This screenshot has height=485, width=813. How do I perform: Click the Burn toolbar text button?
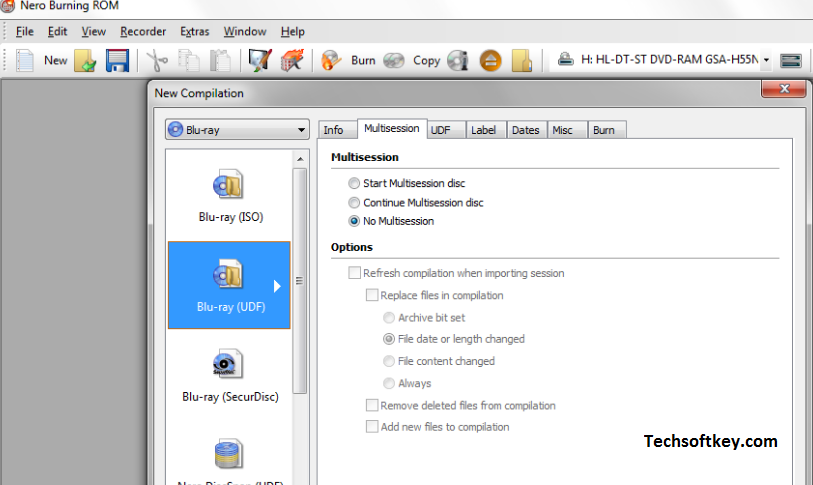click(x=363, y=61)
